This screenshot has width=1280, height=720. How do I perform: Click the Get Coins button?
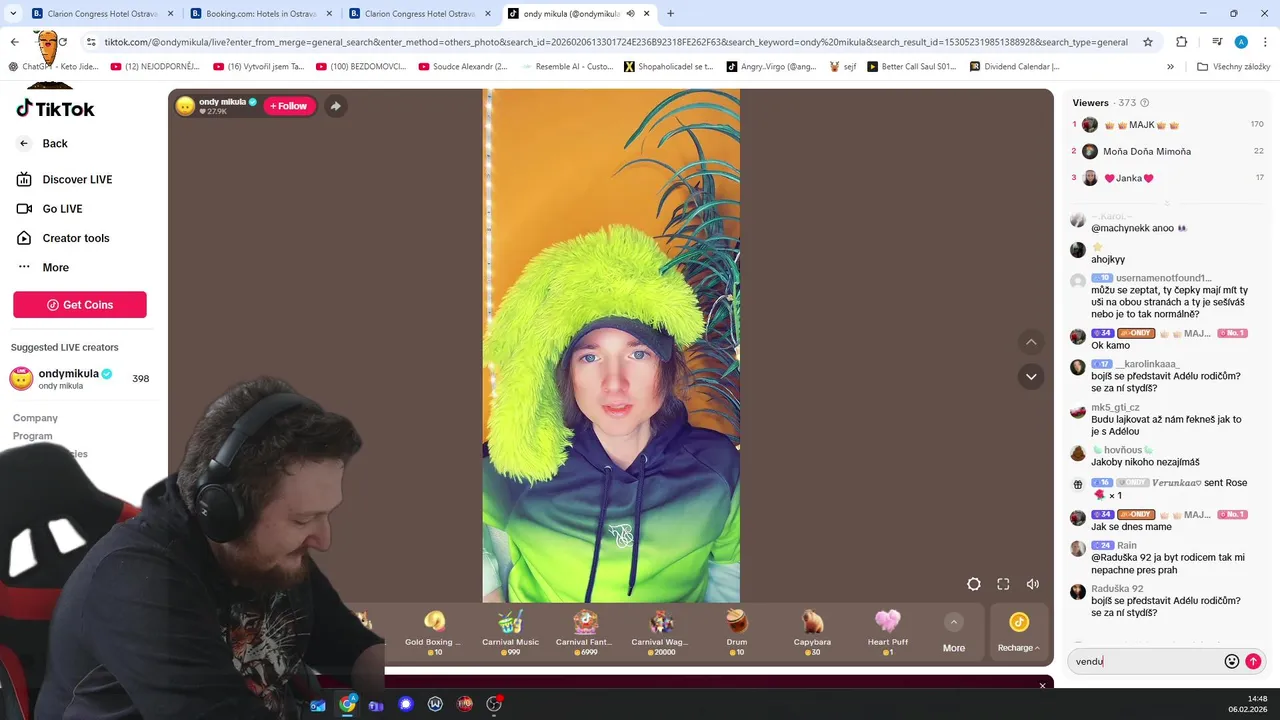(80, 305)
